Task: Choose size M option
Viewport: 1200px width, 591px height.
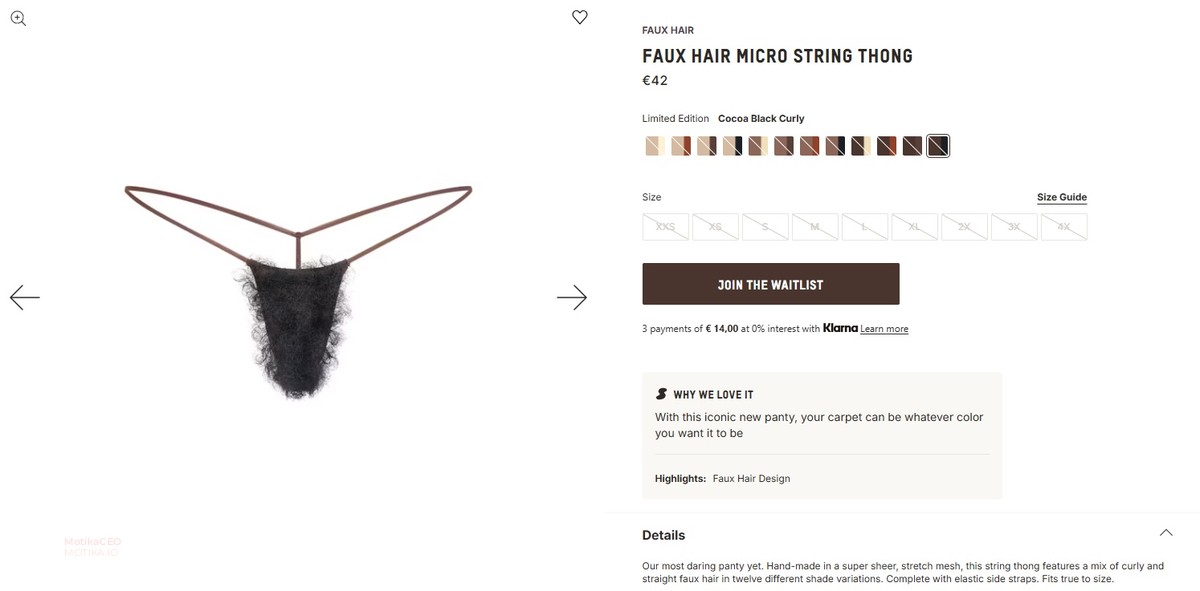Action: click(x=815, y=227)
